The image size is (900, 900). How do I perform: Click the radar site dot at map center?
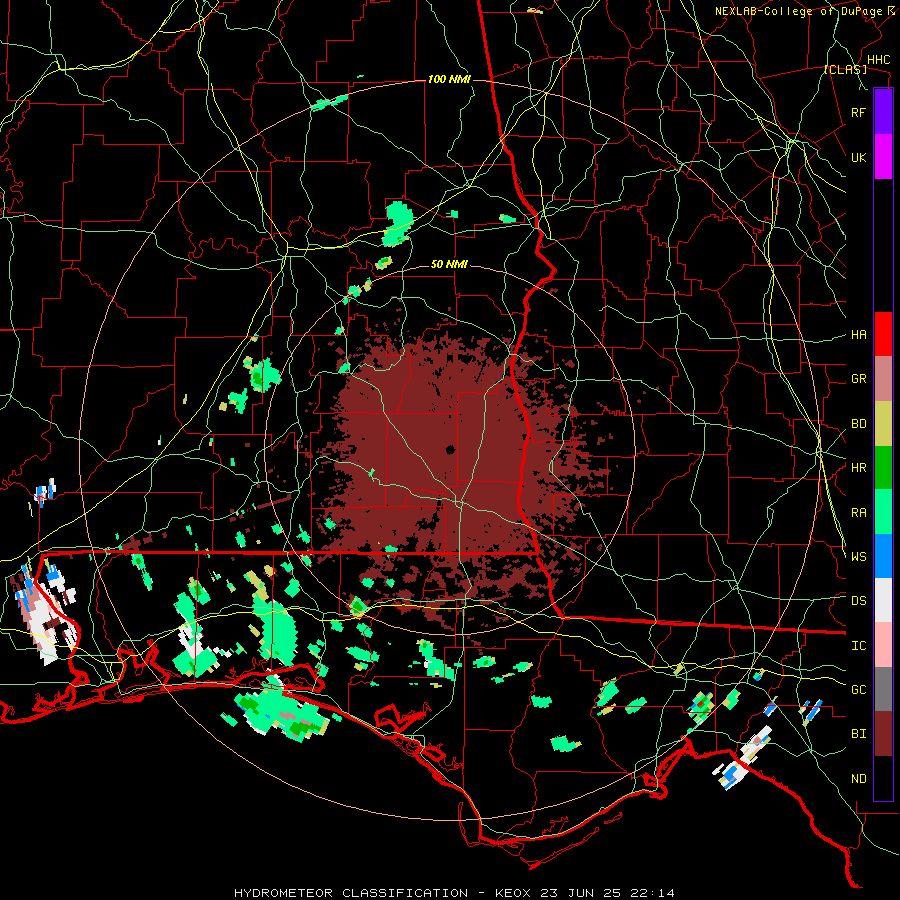451,449
